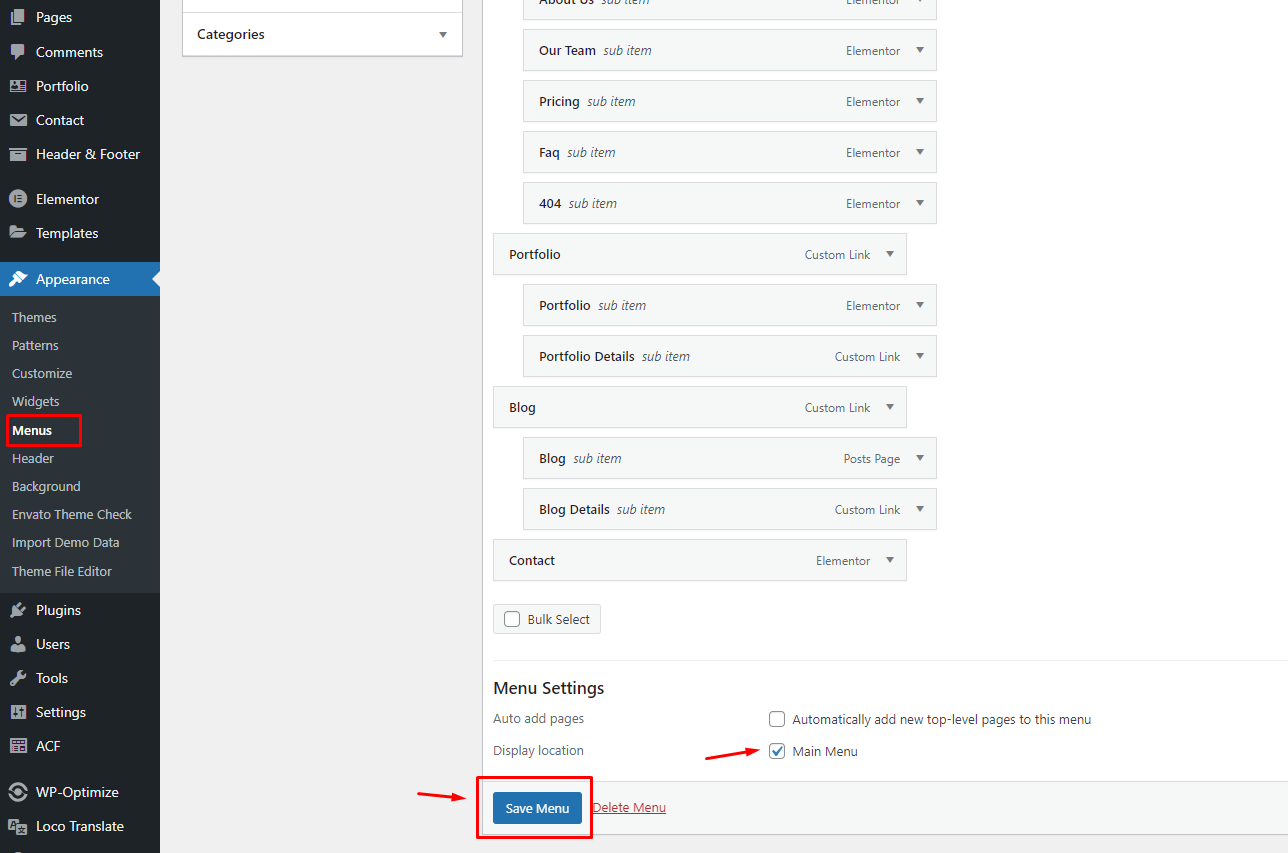Expand the Categories panel arrow
1288x853 pixels.
(443, 35)
